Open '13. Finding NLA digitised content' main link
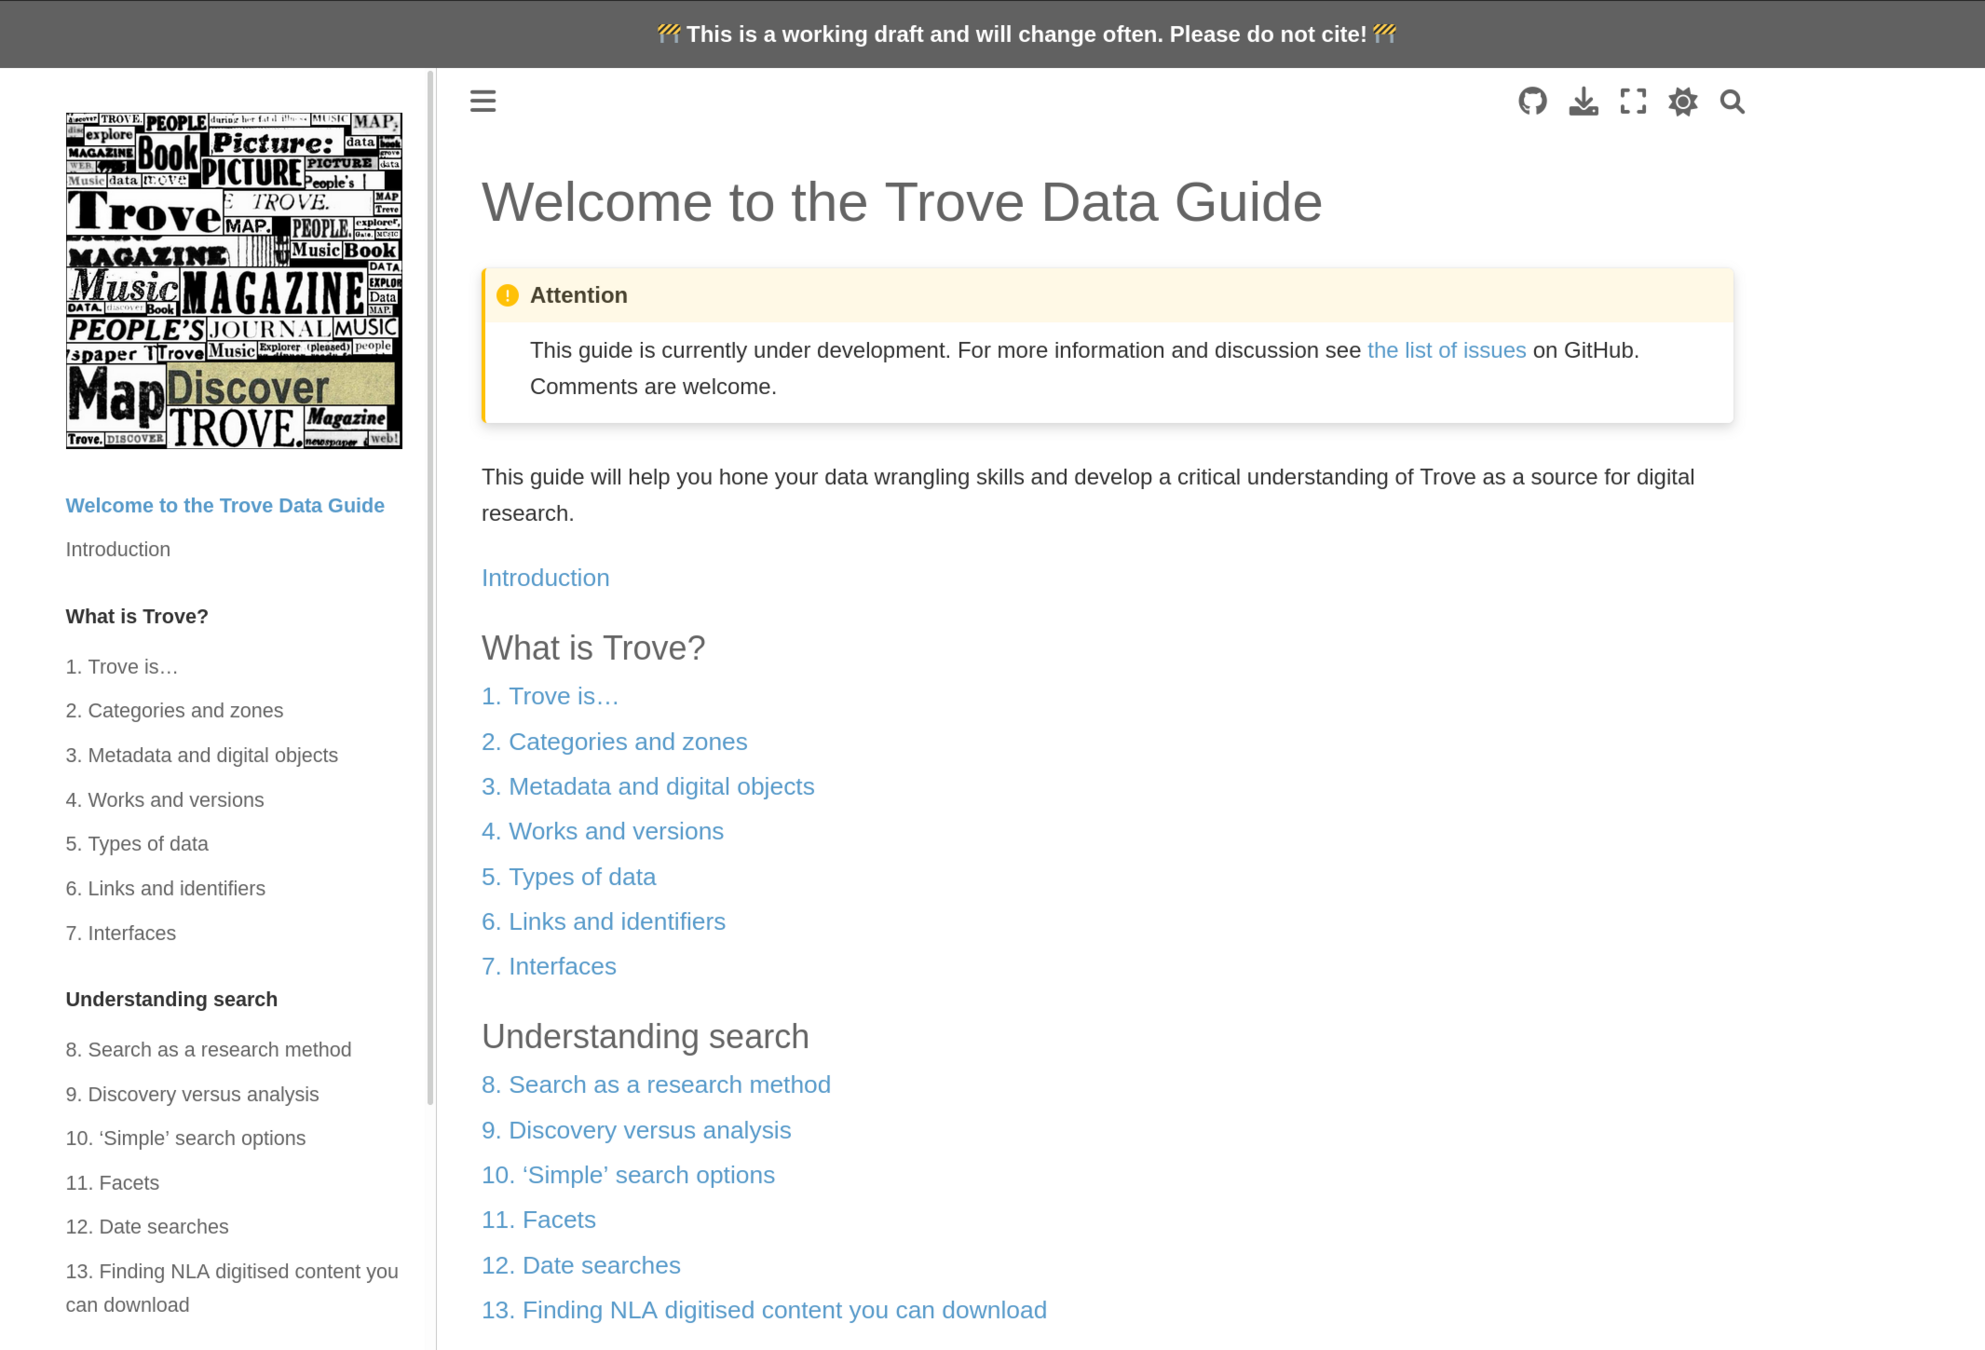This screenshot has width=1985, height=1350. (x=764, y=1309)
